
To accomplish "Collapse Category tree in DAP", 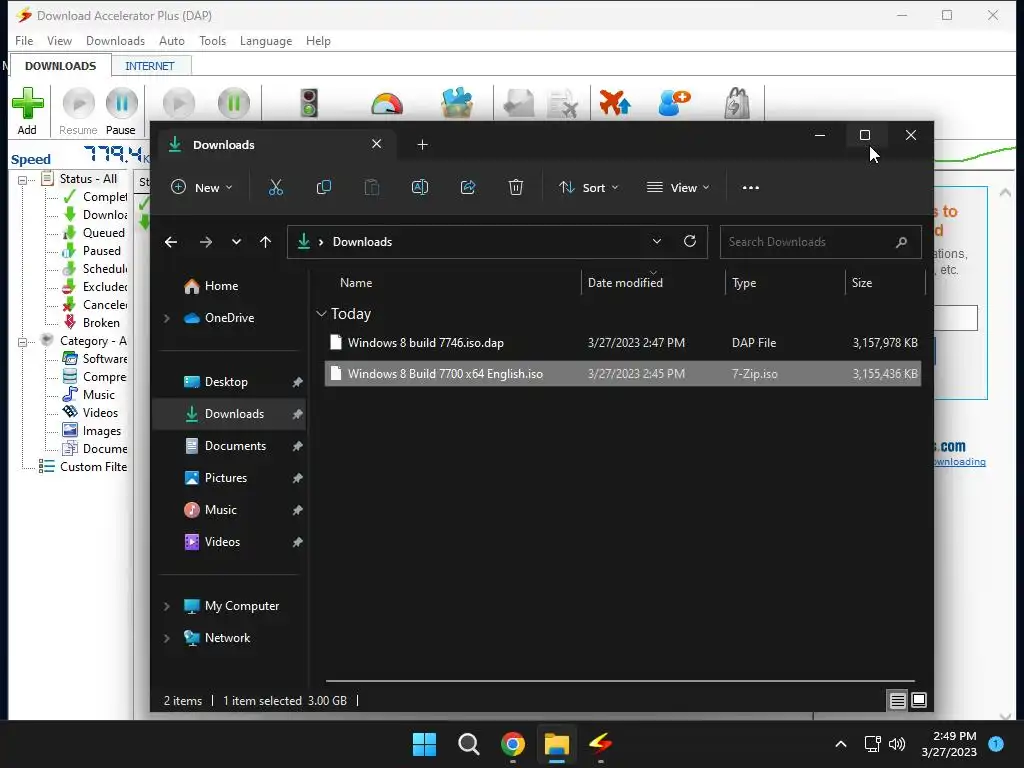I will [x=22, y=342].
